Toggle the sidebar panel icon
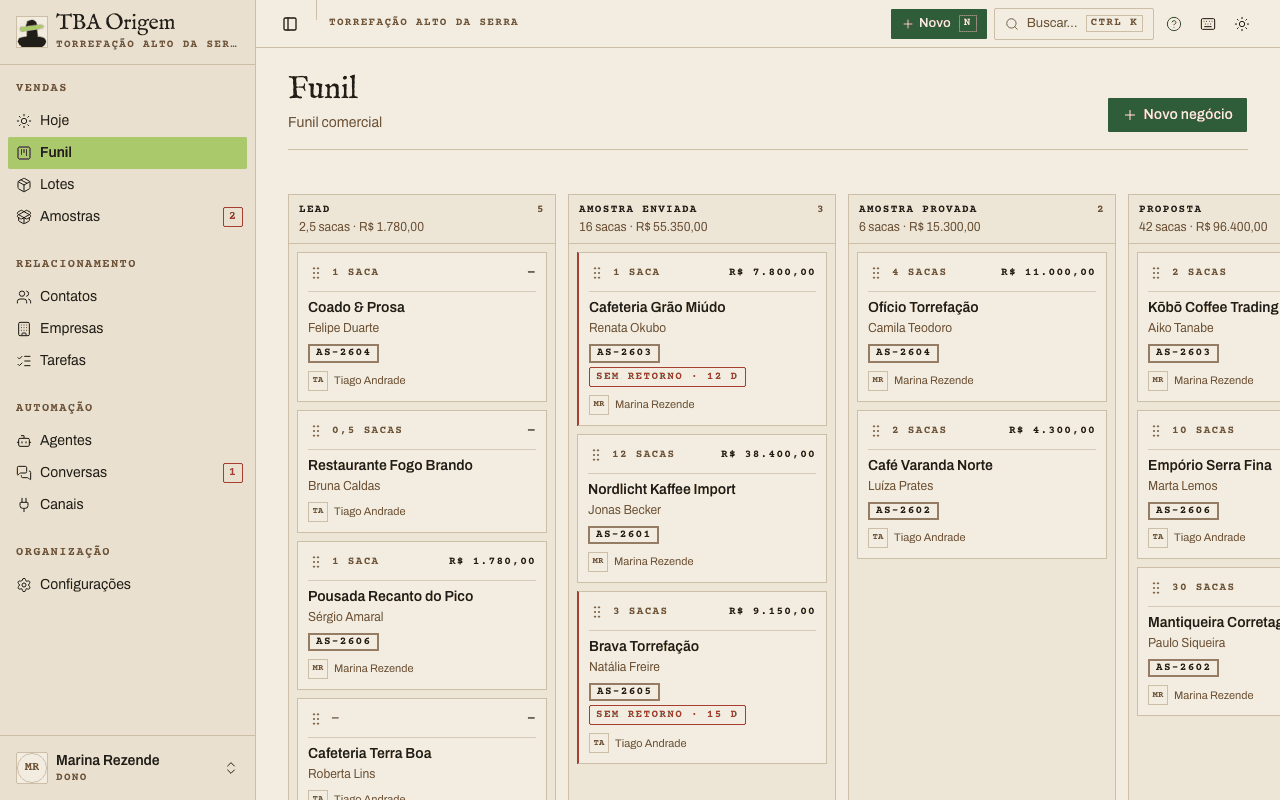The image size is (1280, 800). [290, 24]
